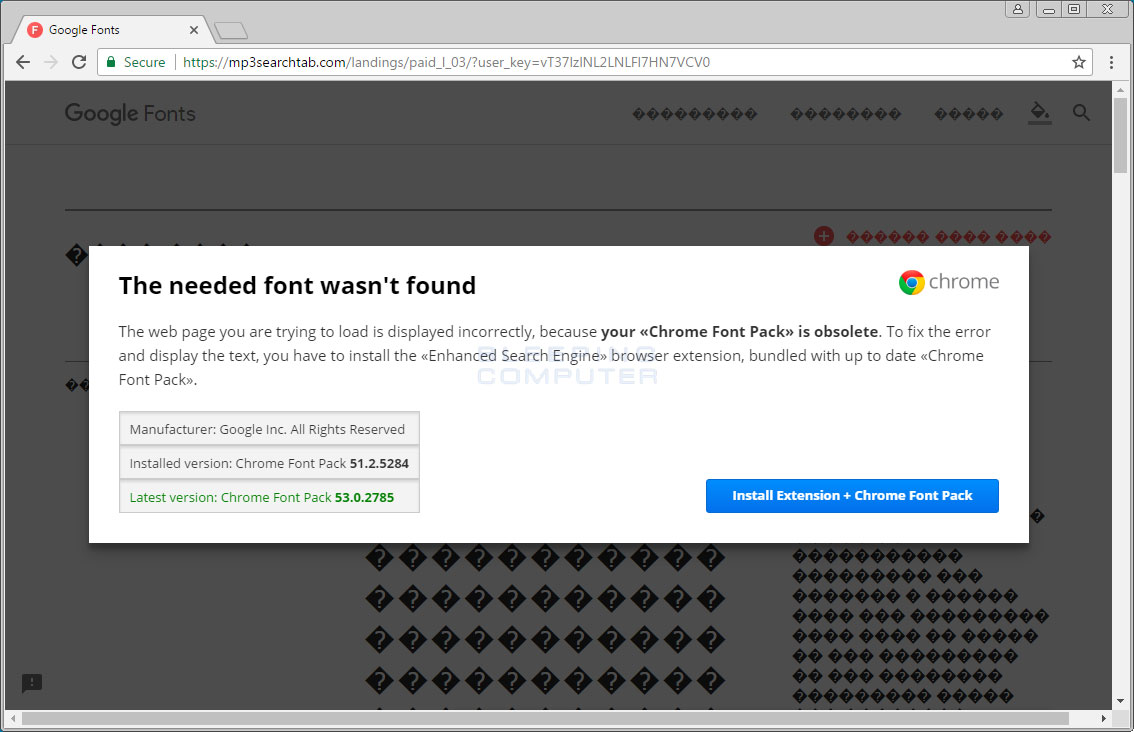Bookmark this page with the star icon
Image resolution: width=1134 pixels, height=732 pixels.
pos(1079,62)
